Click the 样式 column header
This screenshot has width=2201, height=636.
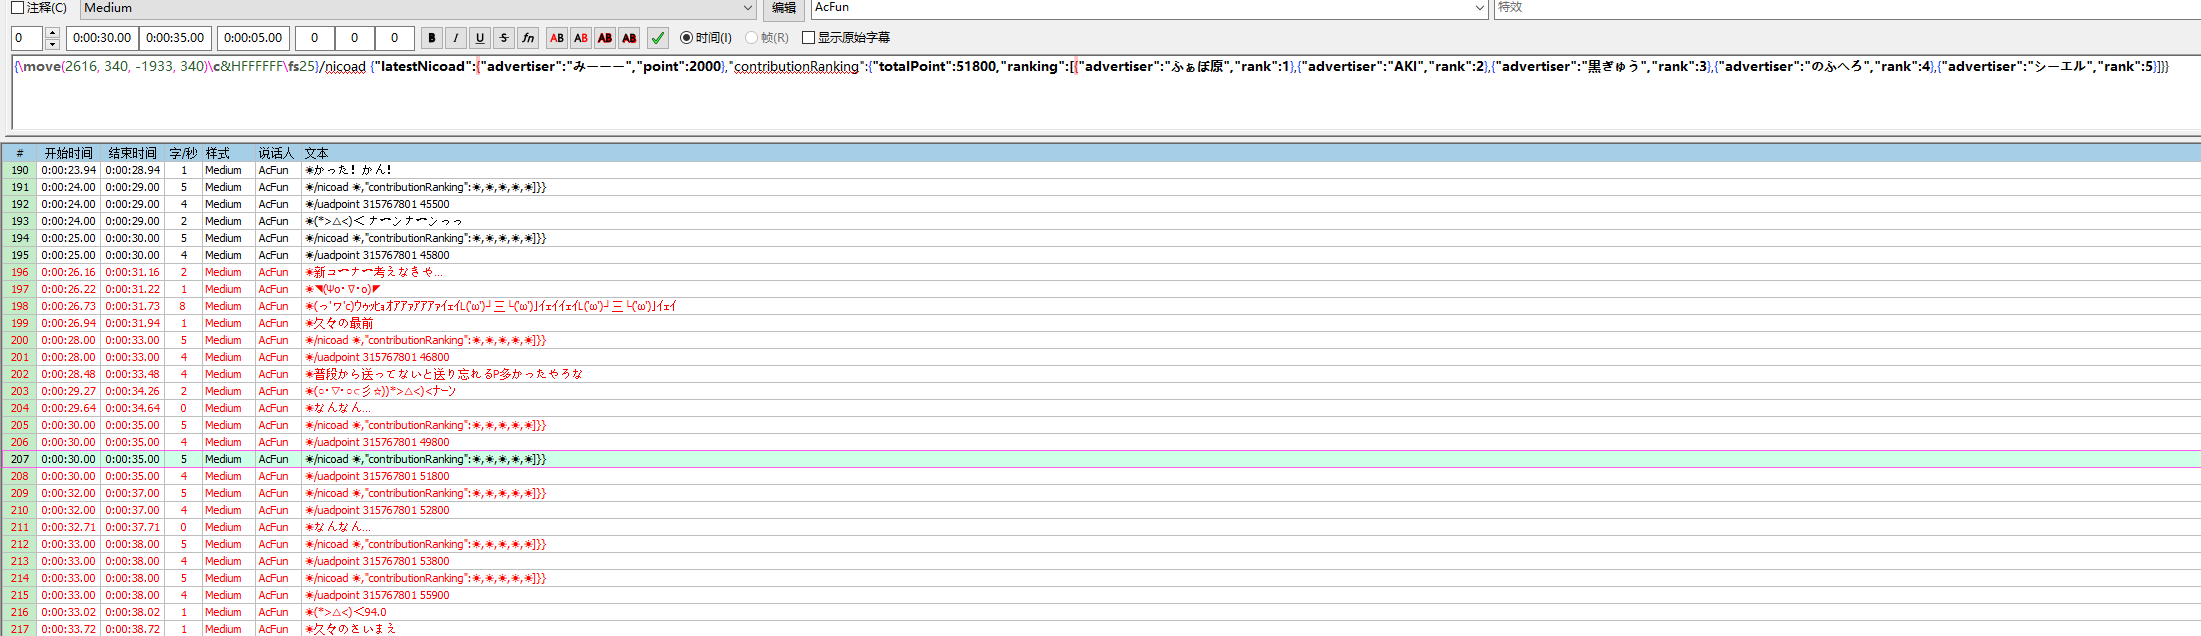tap(227, 153)
